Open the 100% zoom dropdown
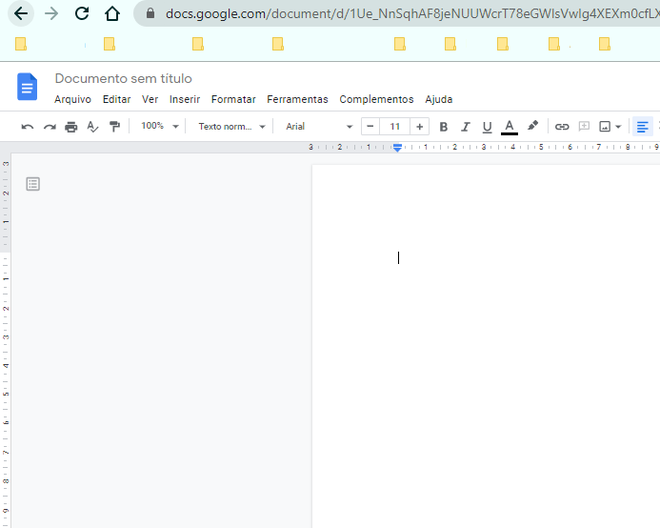Viewport: 660px width, 528px height. point(160,126)
